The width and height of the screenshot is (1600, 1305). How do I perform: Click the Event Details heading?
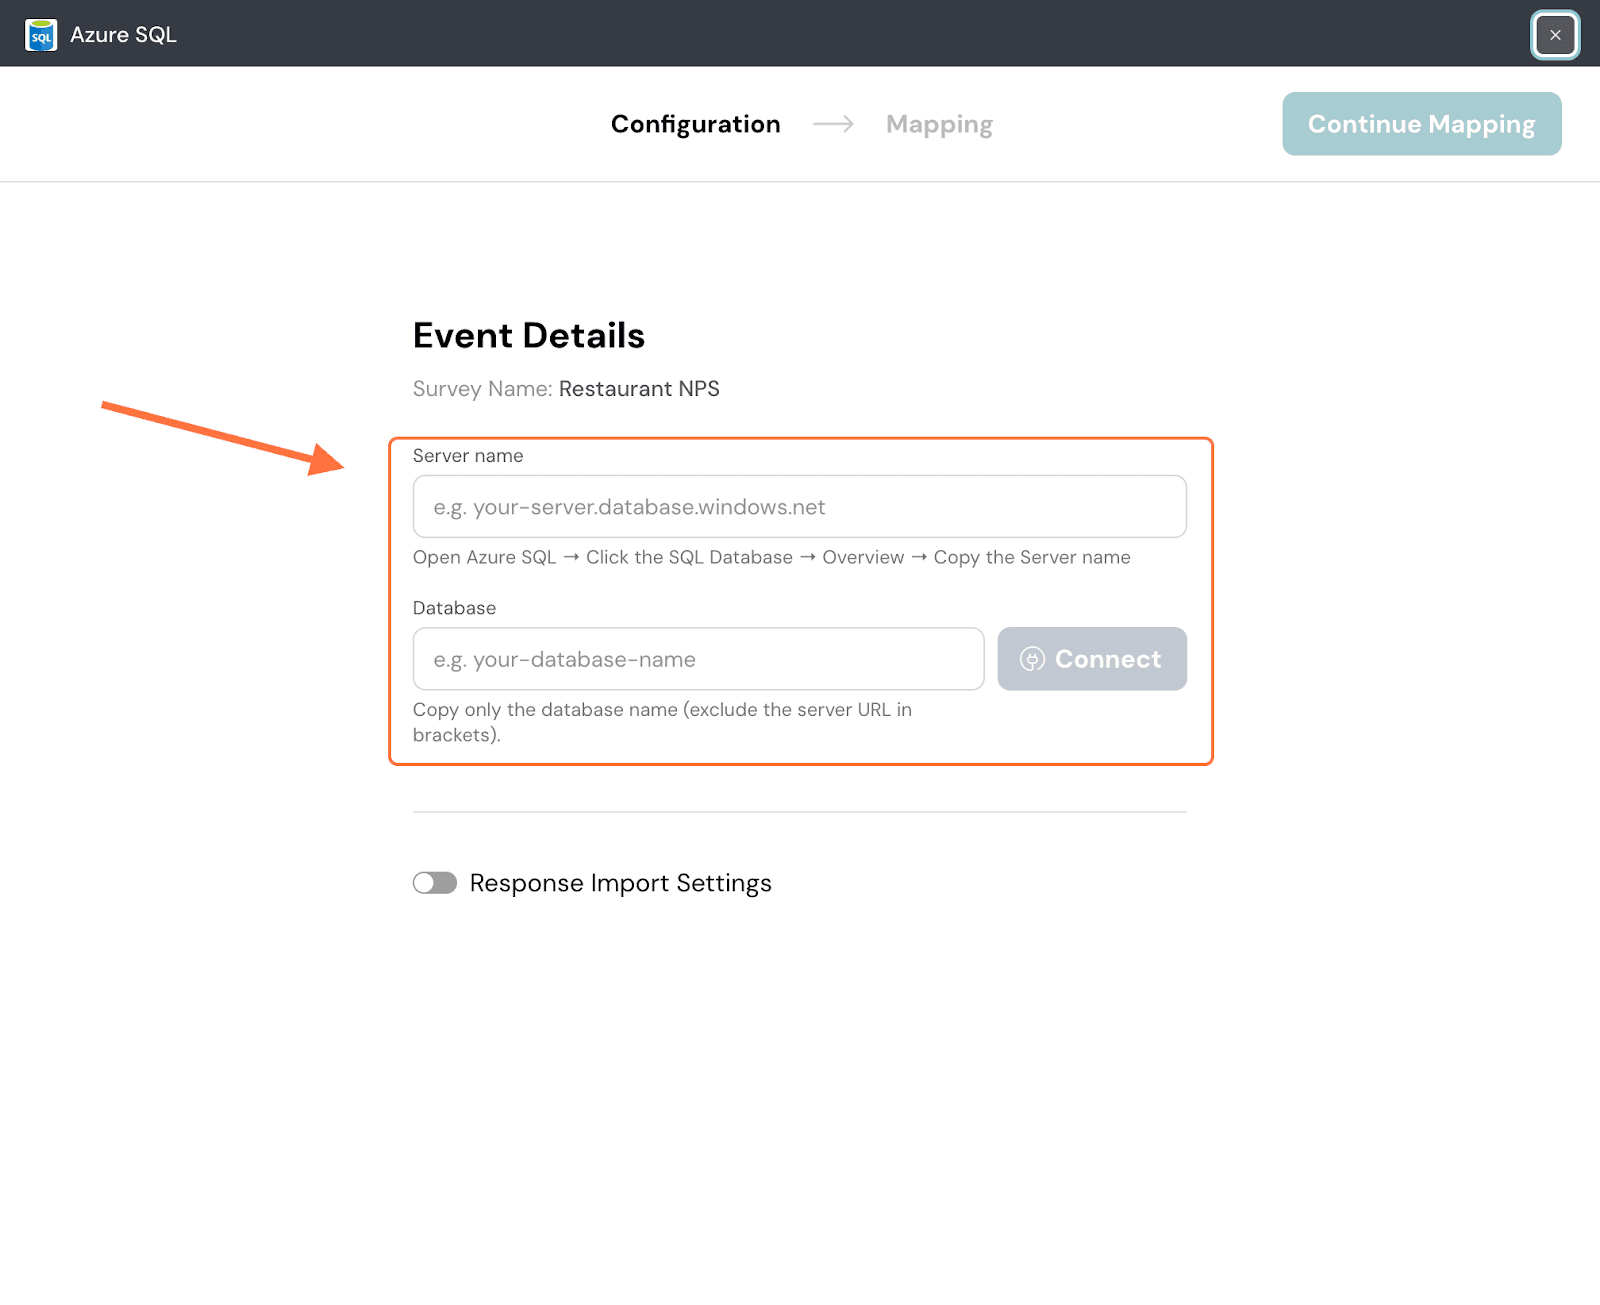[x=528, y=336]
